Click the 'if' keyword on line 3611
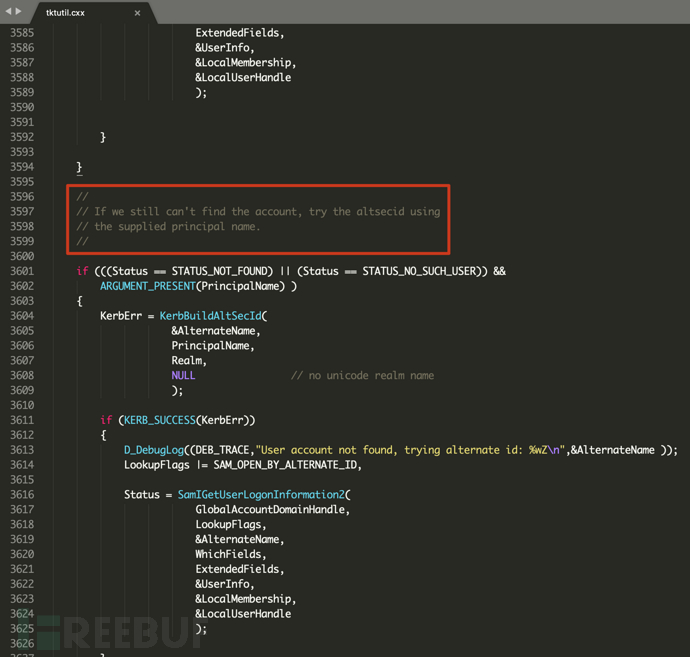Image resolution: width=690 pixels, height=657 pixels. 106,420
